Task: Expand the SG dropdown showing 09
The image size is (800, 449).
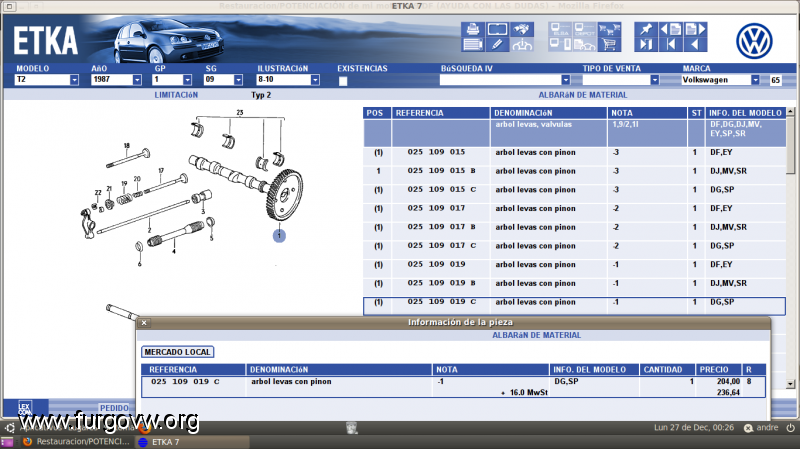Action: point(238,80)
